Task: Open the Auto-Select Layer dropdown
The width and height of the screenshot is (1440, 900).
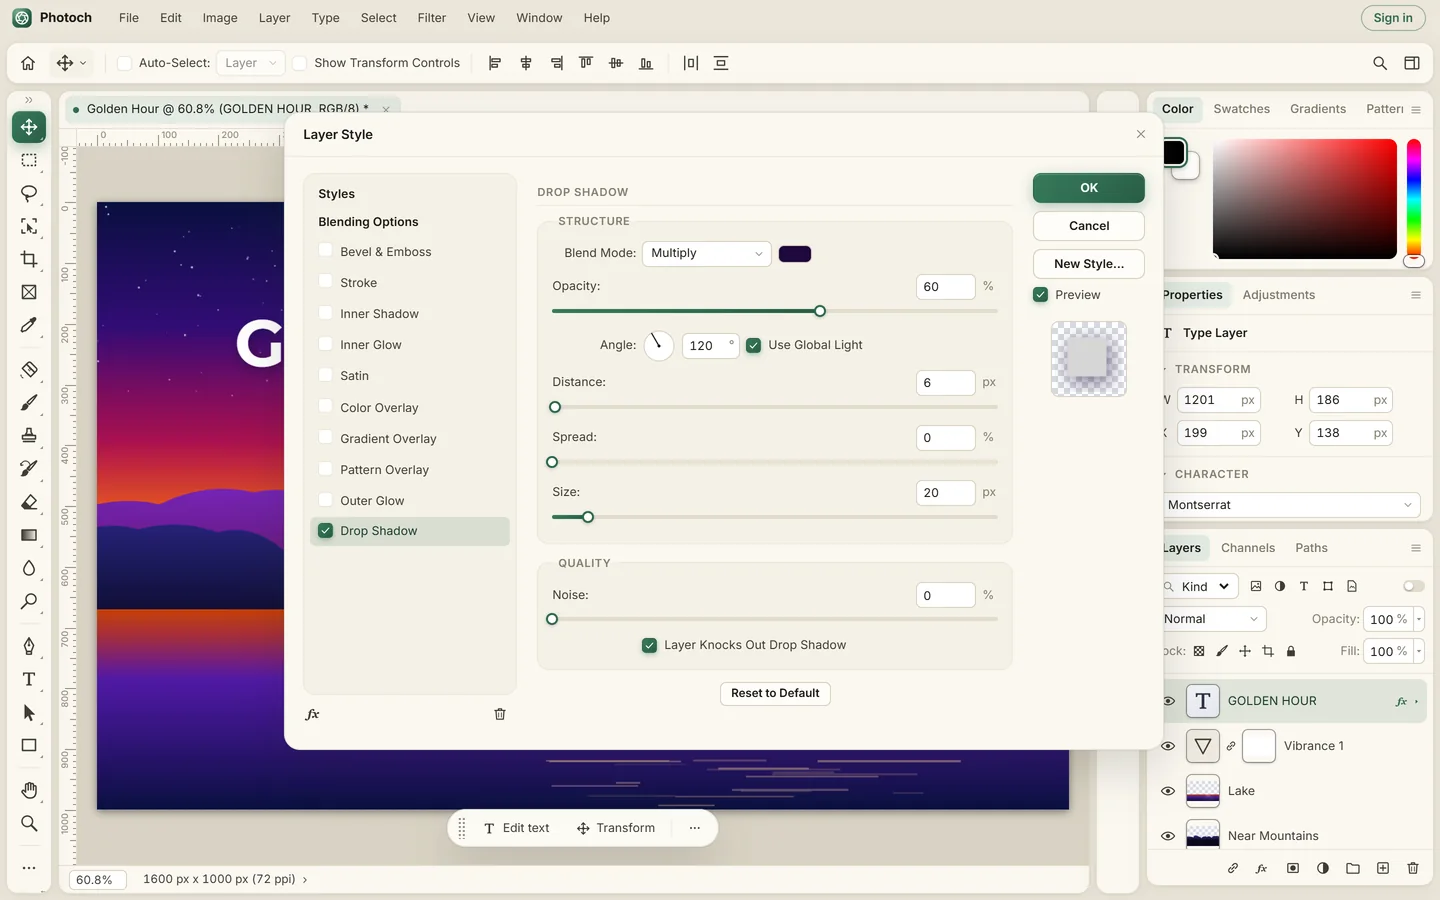Action: click(x=250, y=63)
